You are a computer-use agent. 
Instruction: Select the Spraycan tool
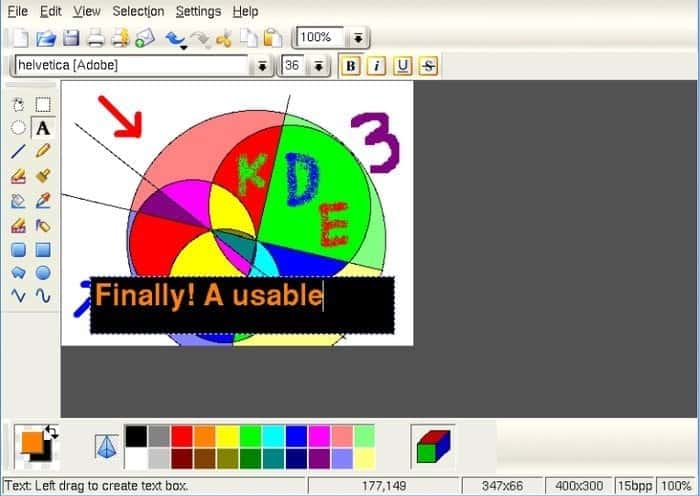(43, 225)
